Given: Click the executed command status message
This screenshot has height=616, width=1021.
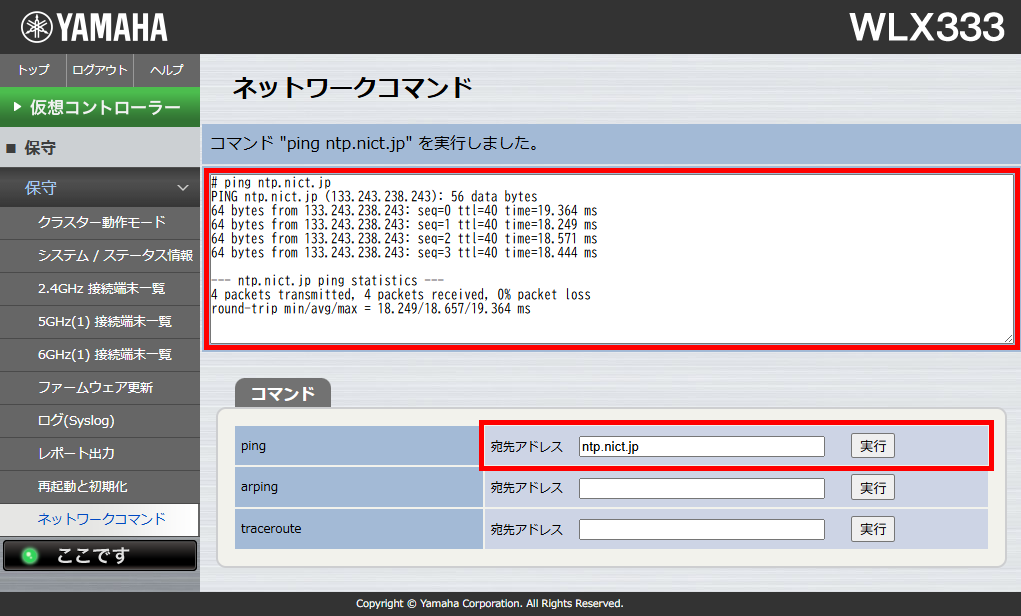Looking at the screenshot, I should pos(374,143).
